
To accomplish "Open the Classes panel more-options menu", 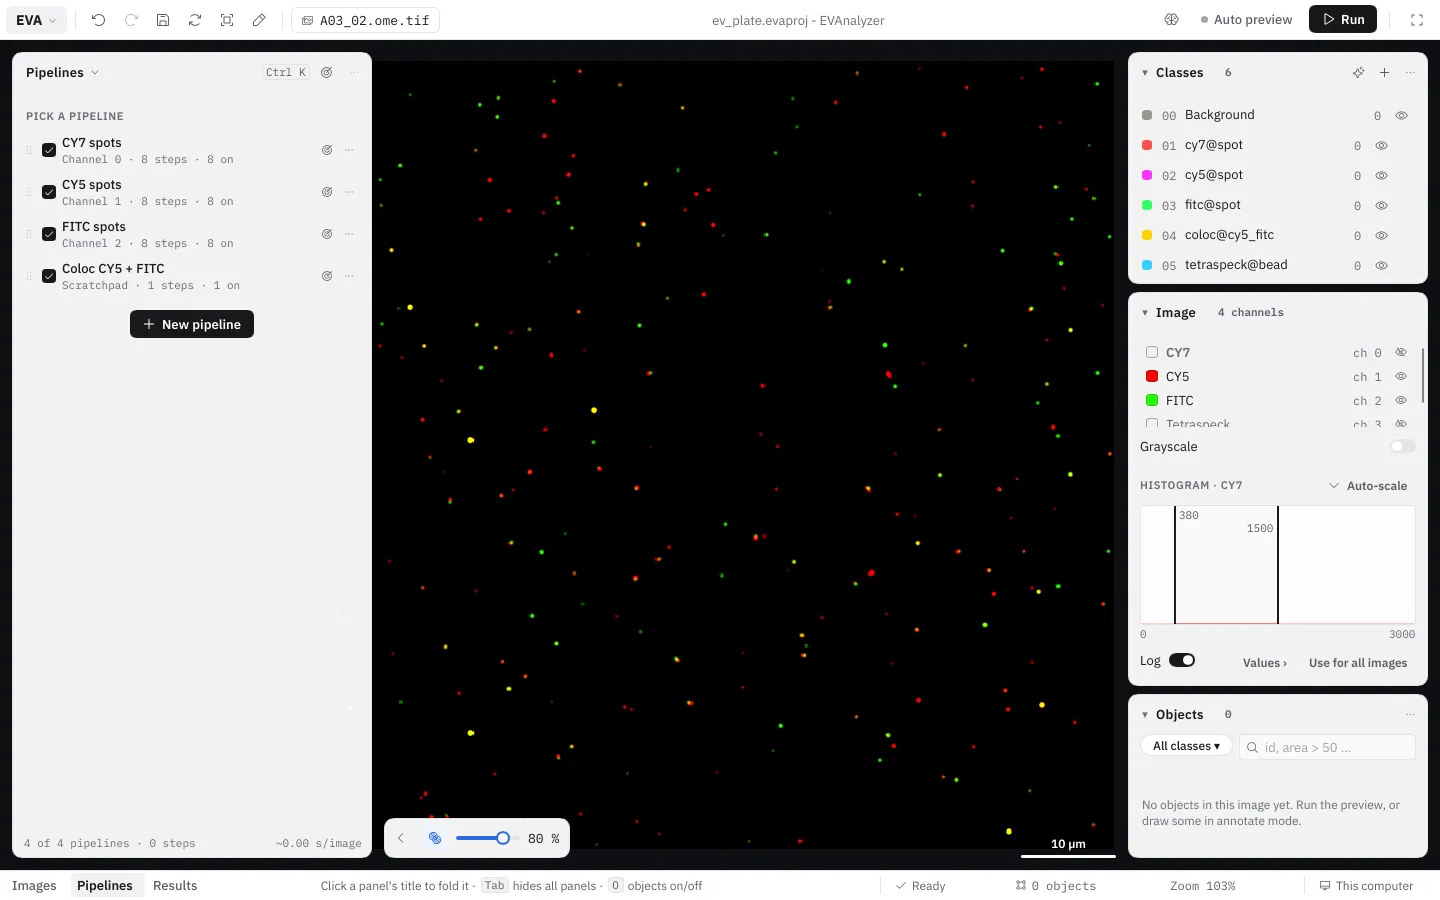I will (1410, 73).
